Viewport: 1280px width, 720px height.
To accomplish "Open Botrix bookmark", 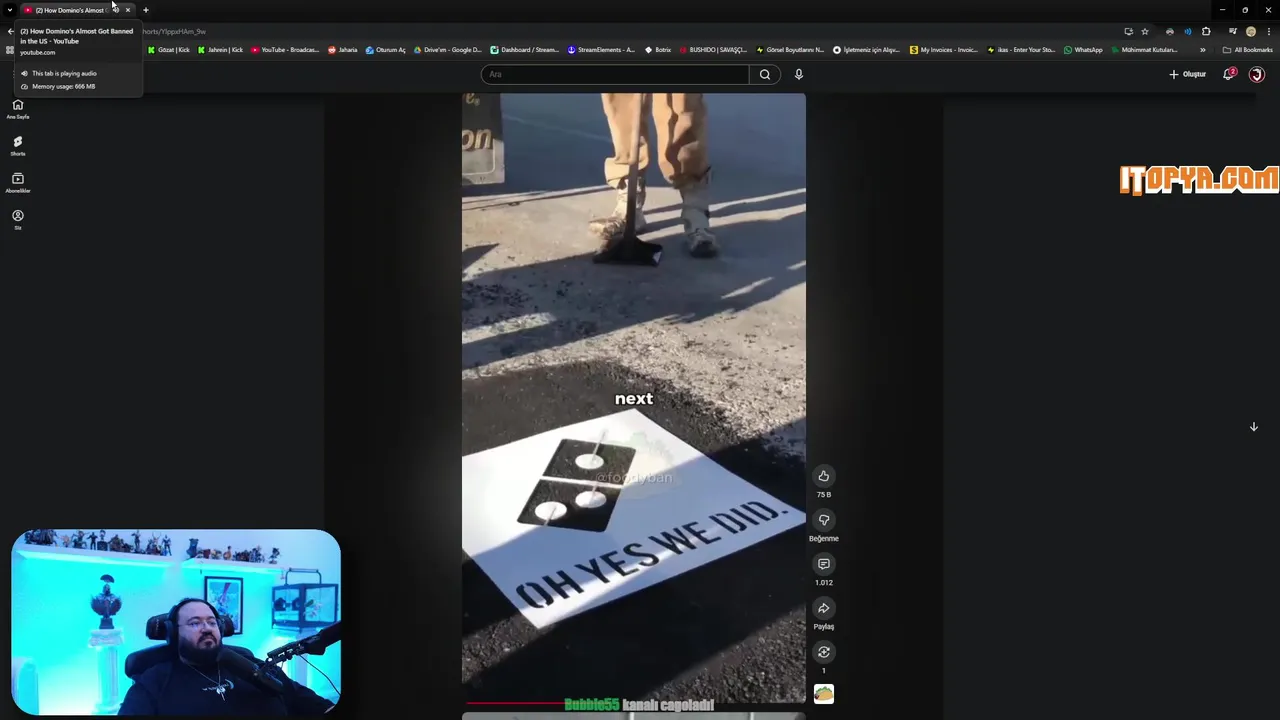I will 658,50.
